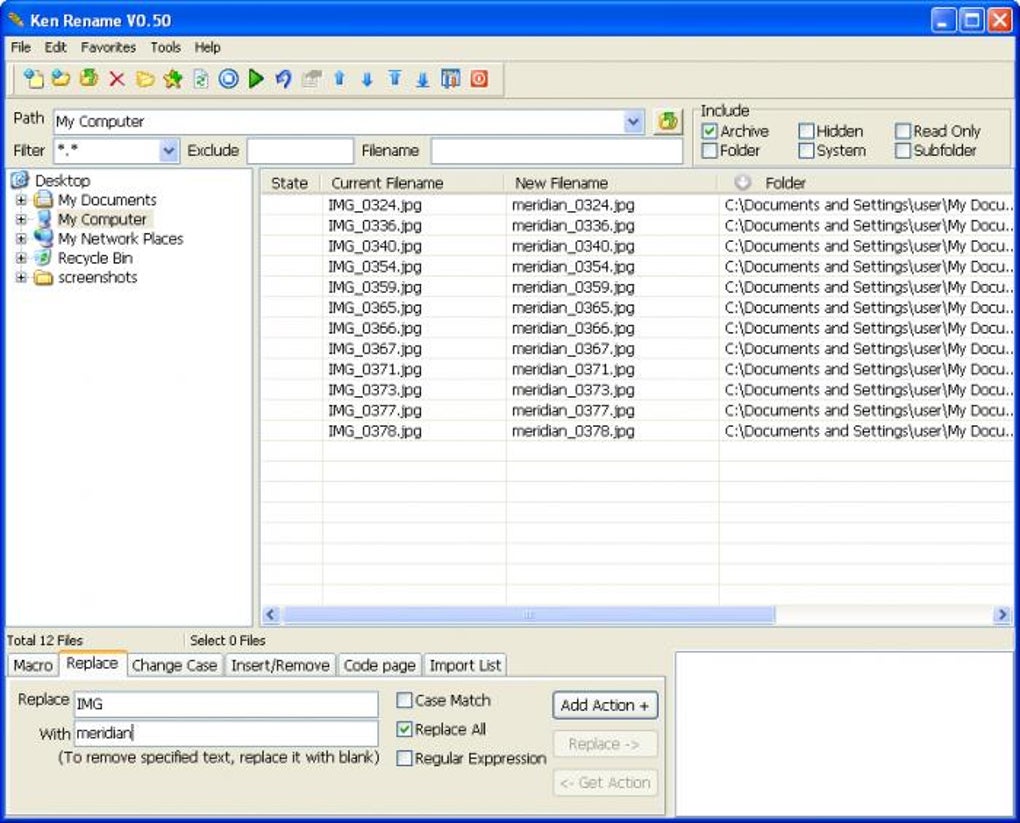
Task: Enable the Case Match checkbox
Action: (405, 701)
